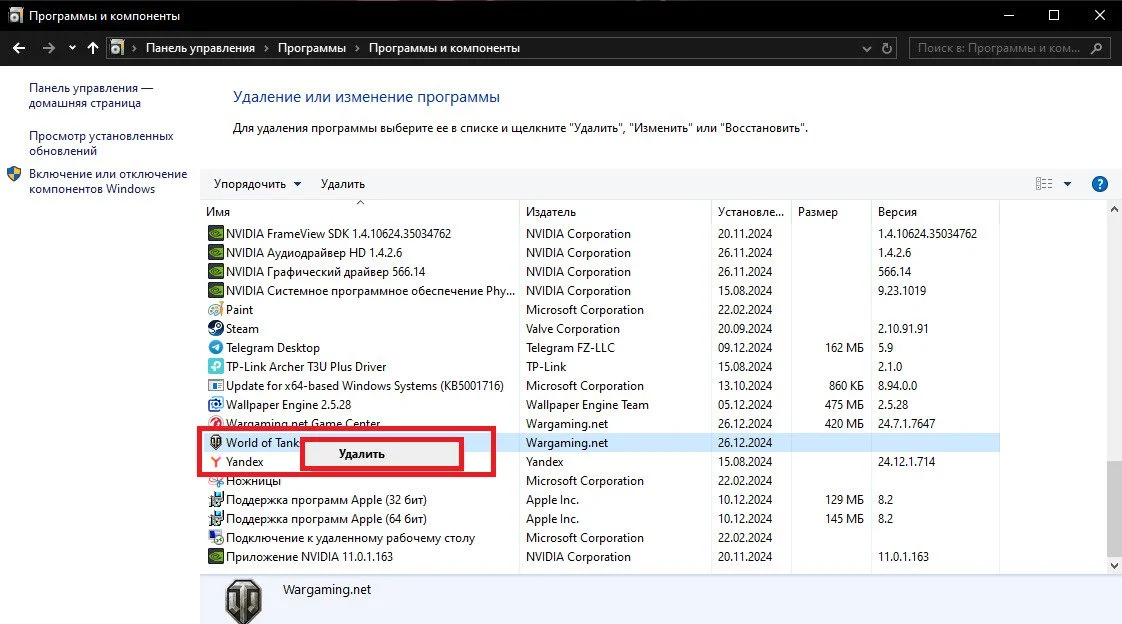Click Wargaming.net text in details pane
Image resolution: width=1122 pixels, height=624 pixels.
[327, 590]
